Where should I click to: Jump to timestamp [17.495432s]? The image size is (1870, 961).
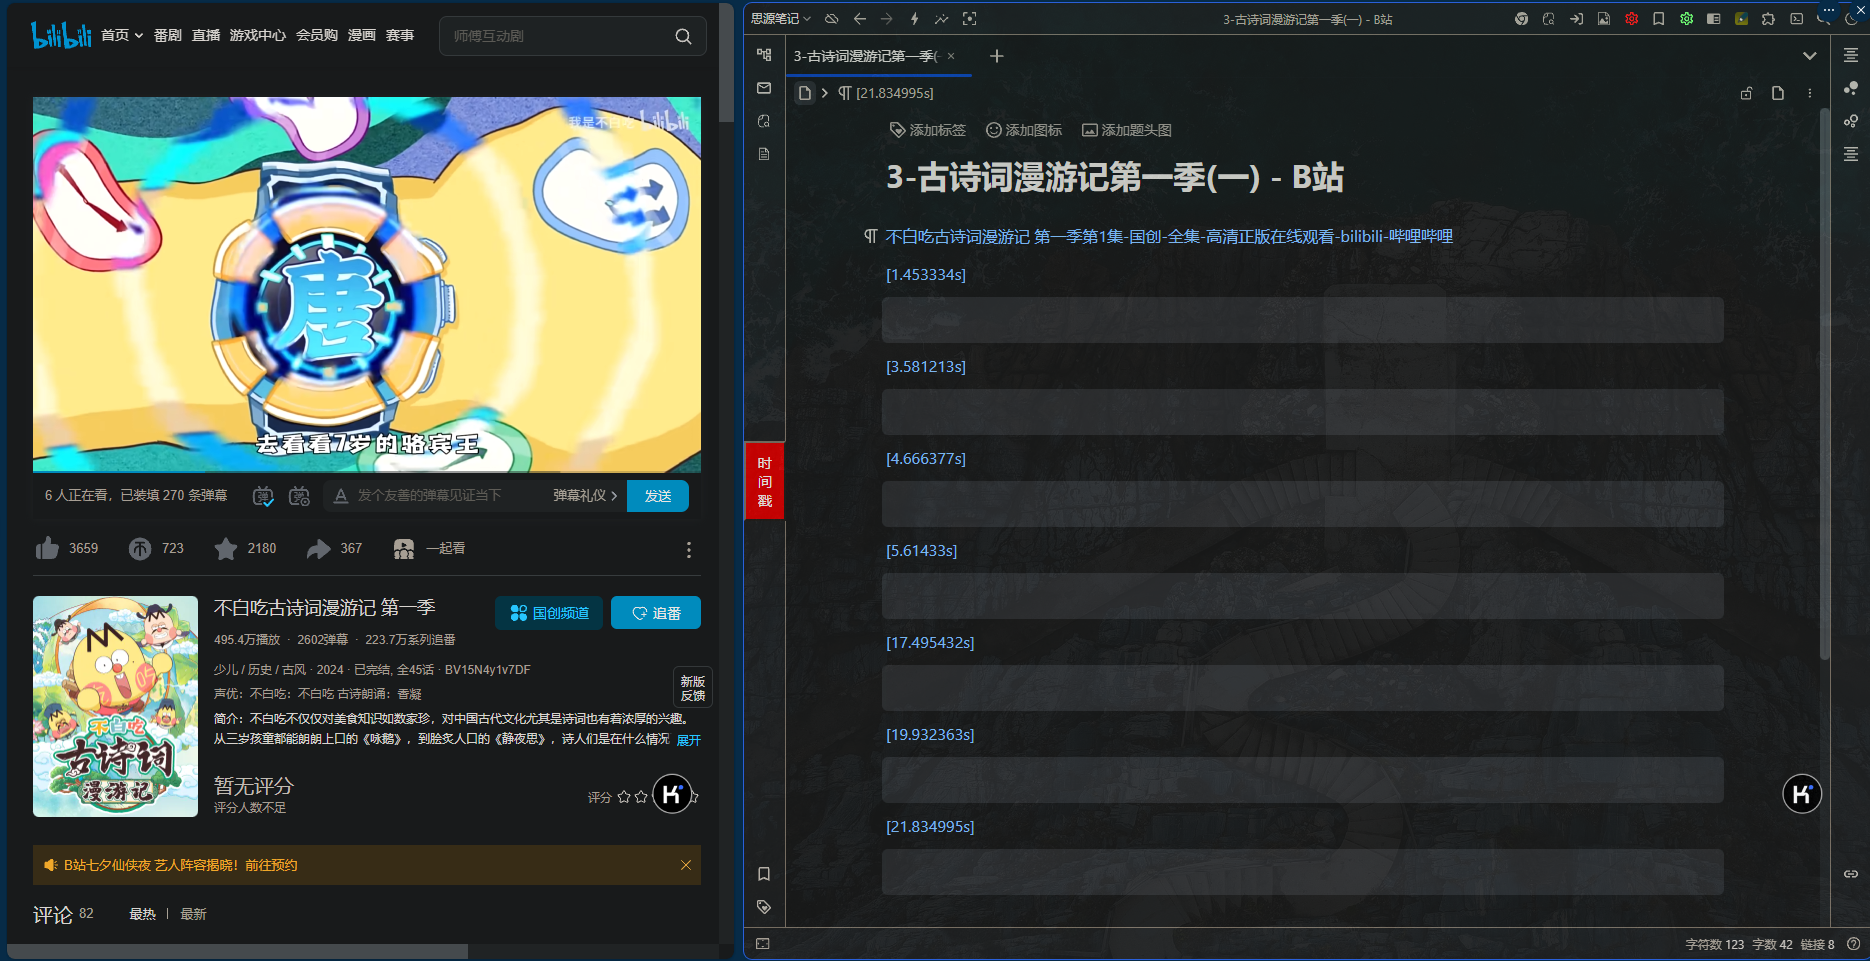(930, 643)
